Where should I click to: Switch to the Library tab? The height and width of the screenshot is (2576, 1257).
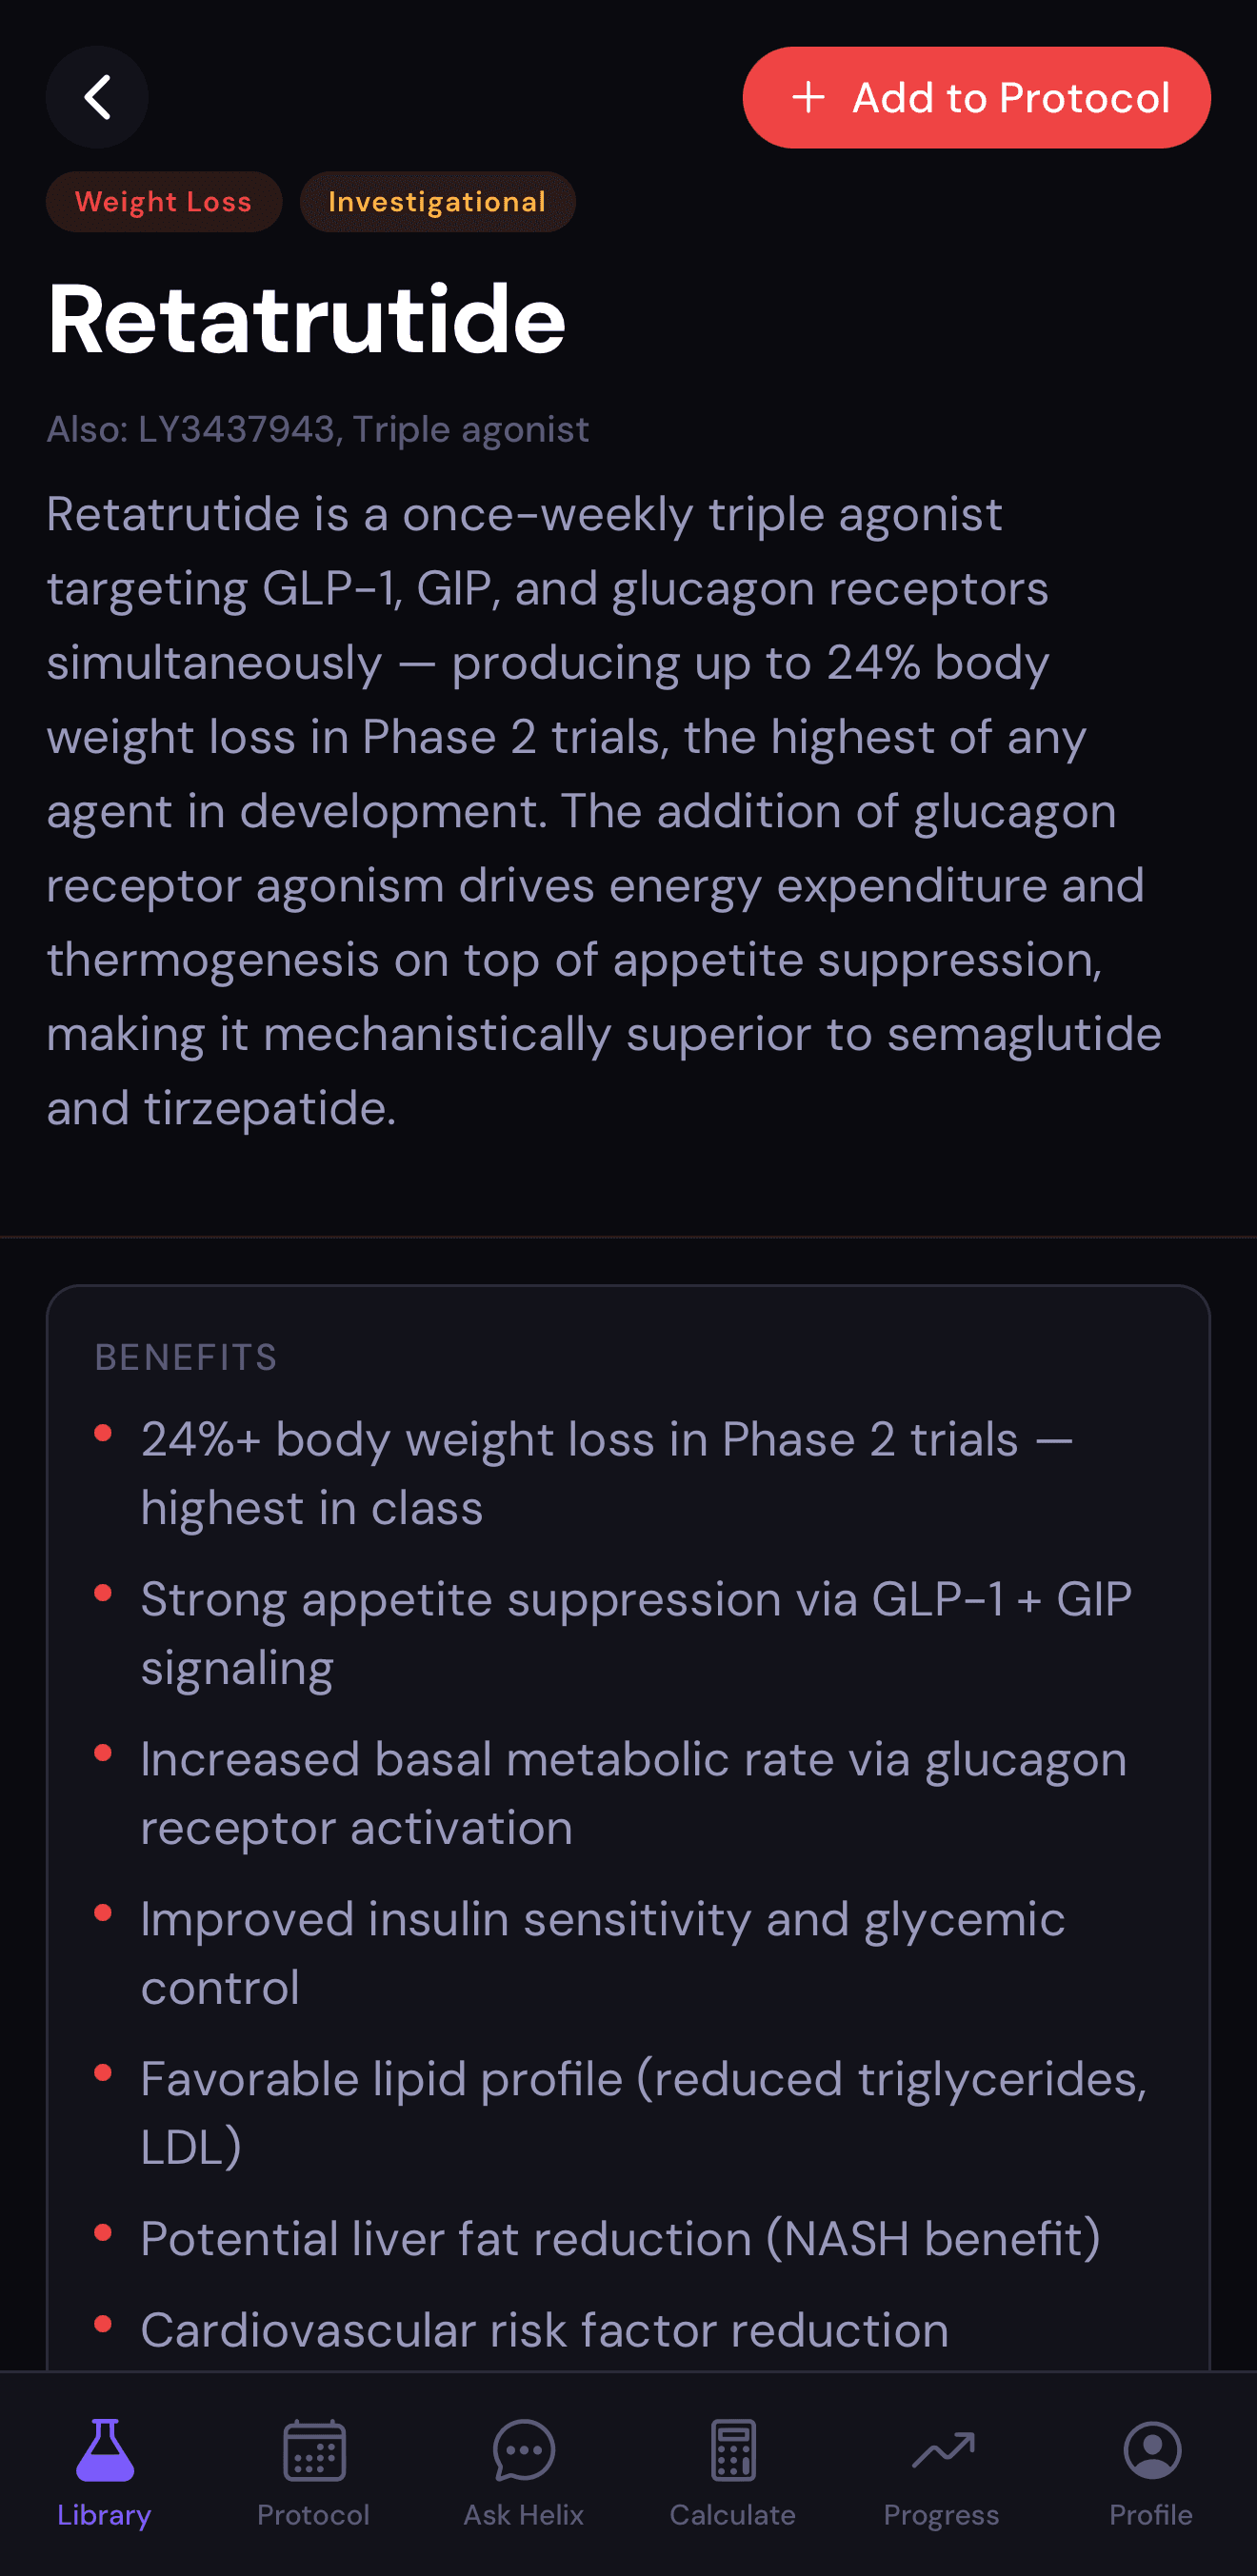(103, 2480)
